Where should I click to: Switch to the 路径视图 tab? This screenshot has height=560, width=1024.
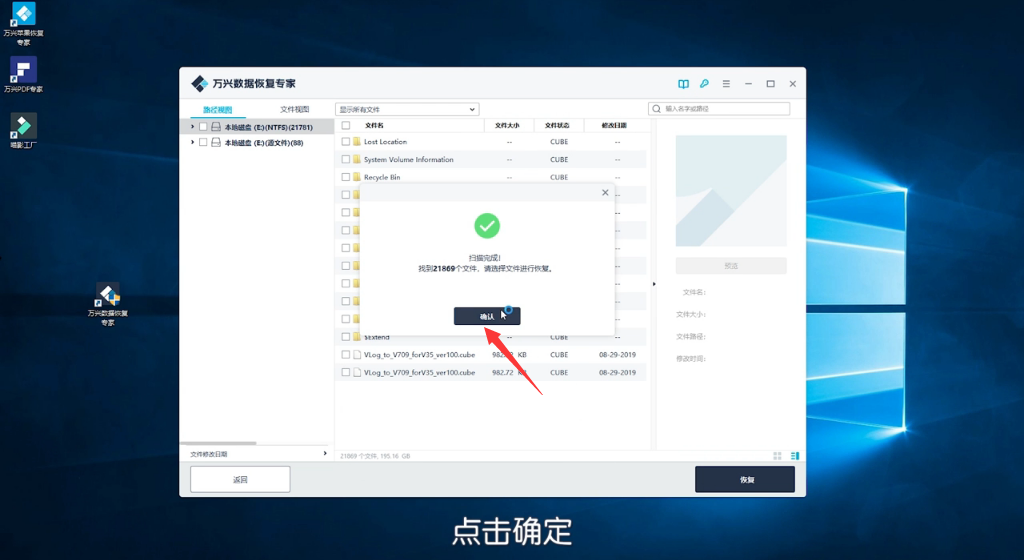pos(217,110)
